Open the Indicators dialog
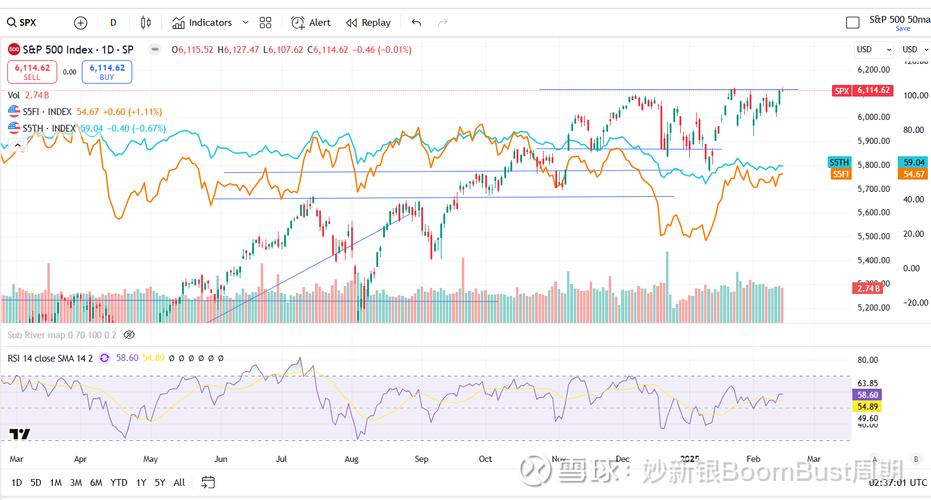 [202, 23]
